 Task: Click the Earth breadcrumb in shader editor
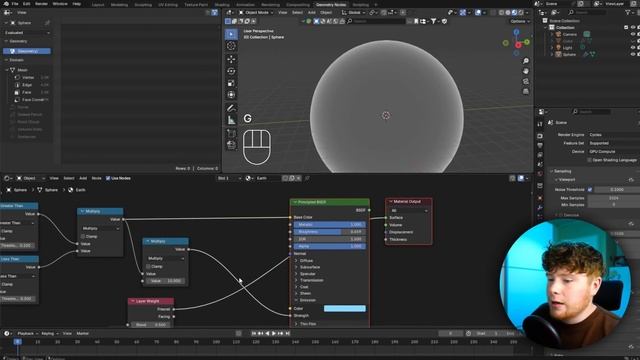(x=77, y=190)
